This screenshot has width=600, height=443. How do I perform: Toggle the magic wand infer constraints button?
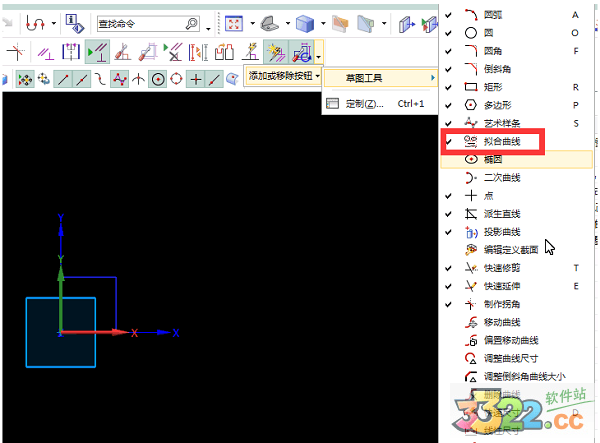[276, 52]
